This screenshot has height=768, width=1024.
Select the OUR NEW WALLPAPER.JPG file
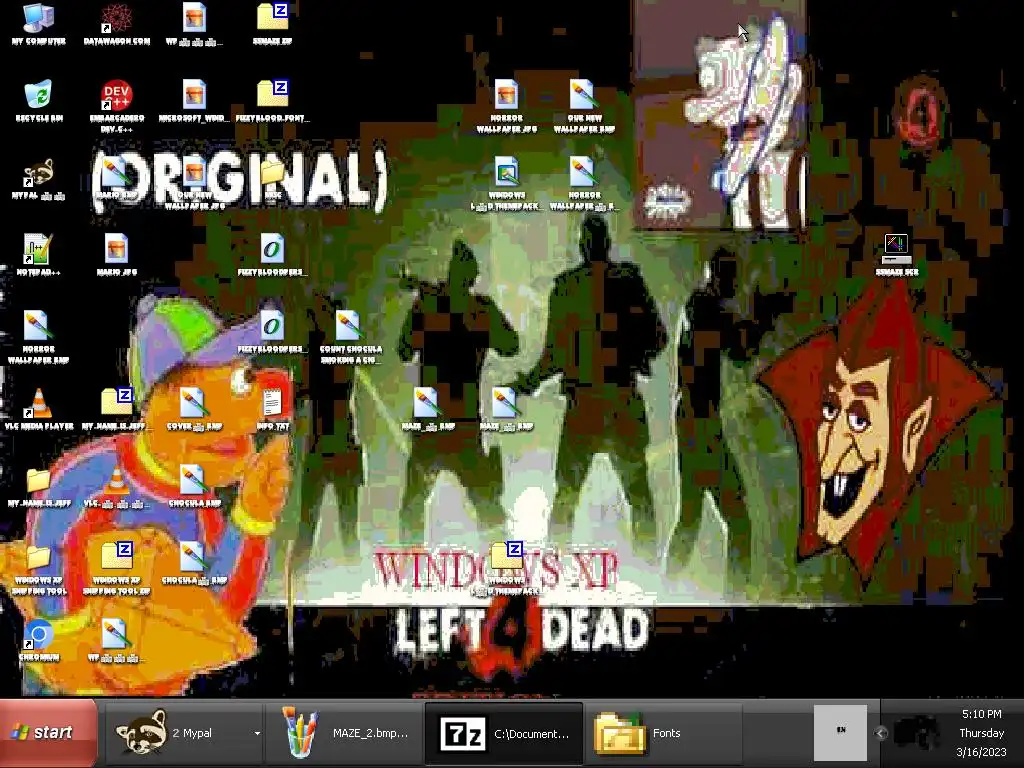pyautogui.click(x=194, y=183)
